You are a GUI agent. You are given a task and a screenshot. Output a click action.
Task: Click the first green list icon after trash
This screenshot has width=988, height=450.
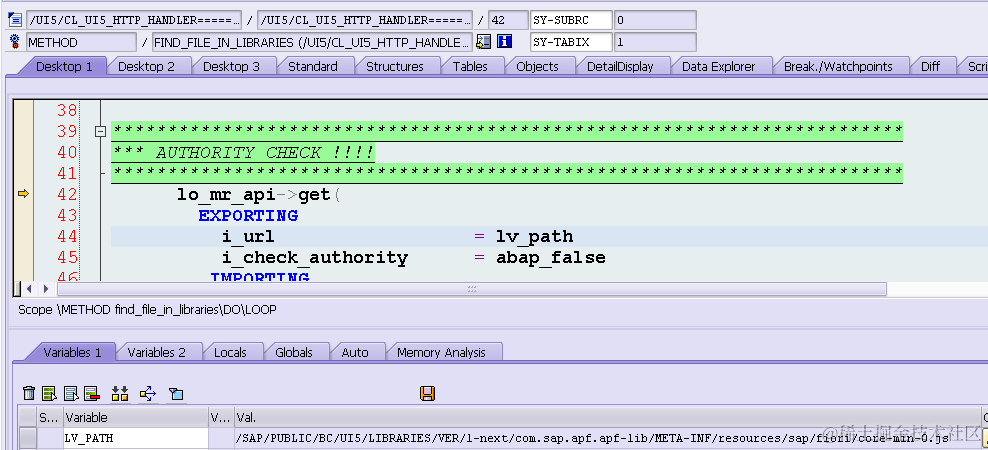click(x=50, y=394)
